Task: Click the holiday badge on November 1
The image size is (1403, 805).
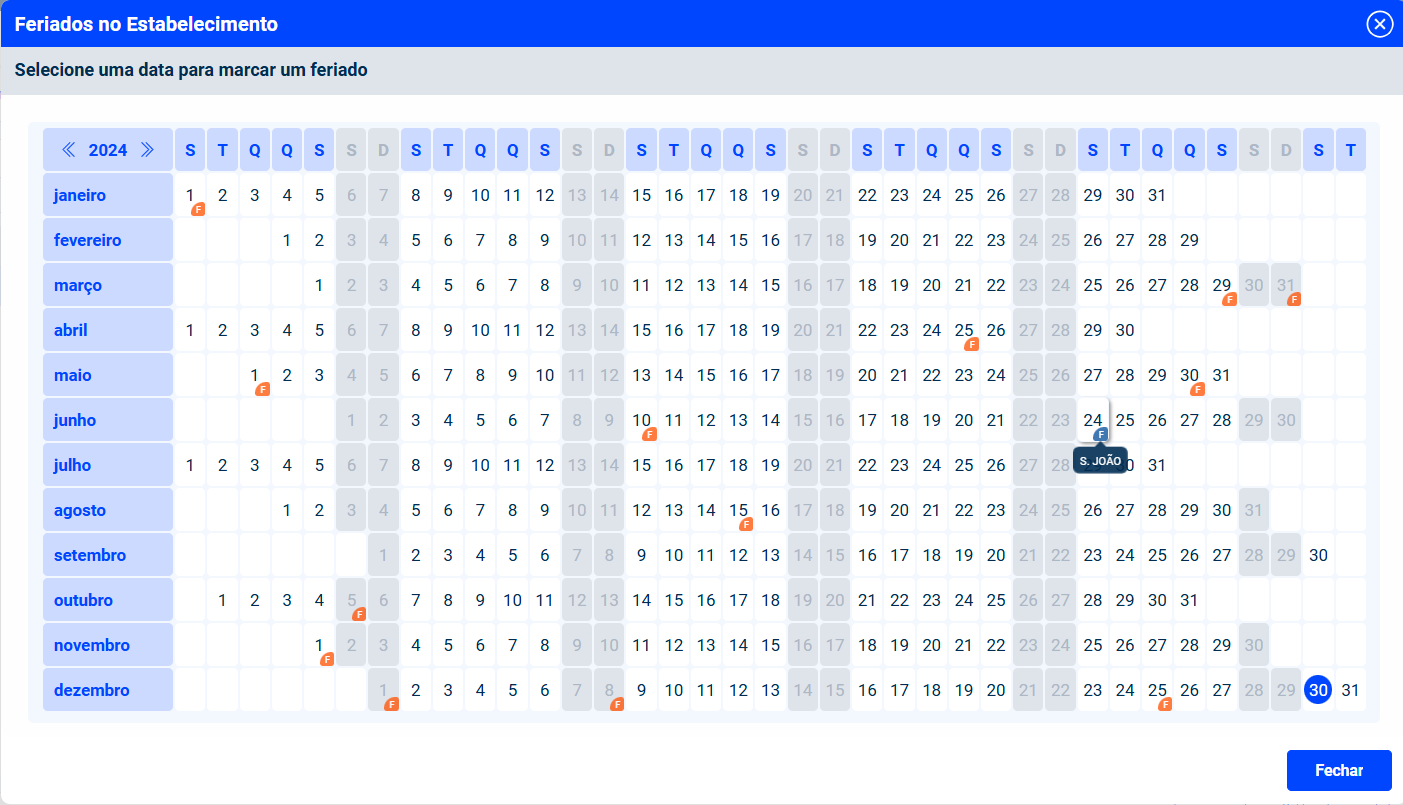Action: 327,659
